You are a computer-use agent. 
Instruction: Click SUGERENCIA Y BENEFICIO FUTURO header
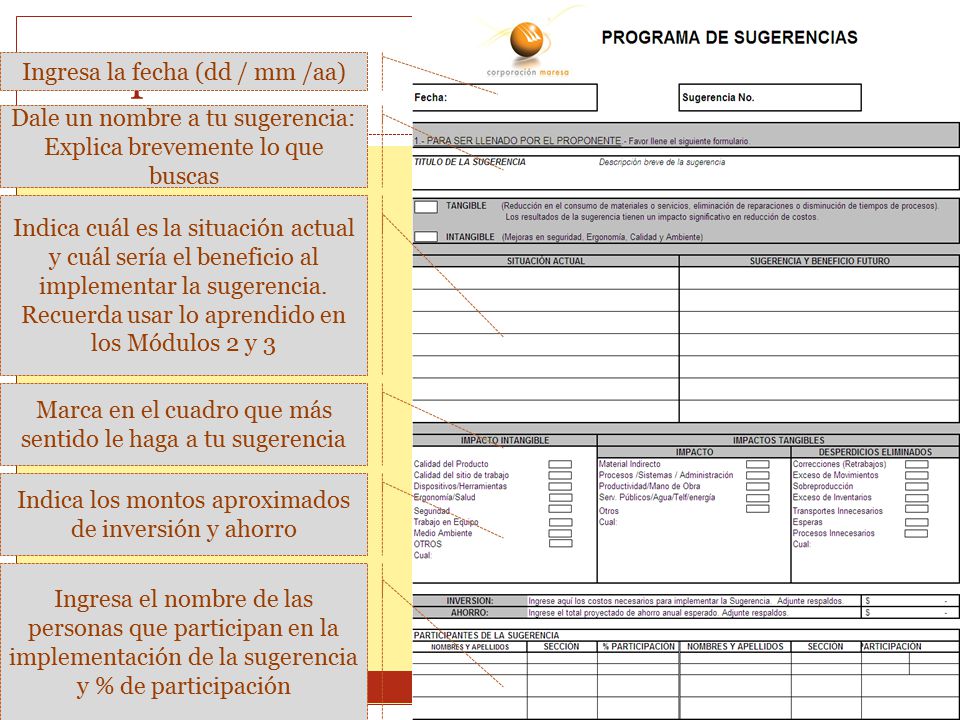point(820,261)
